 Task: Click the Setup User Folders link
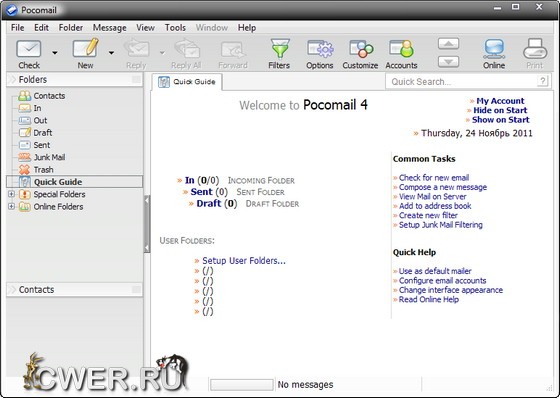point(244,261)
